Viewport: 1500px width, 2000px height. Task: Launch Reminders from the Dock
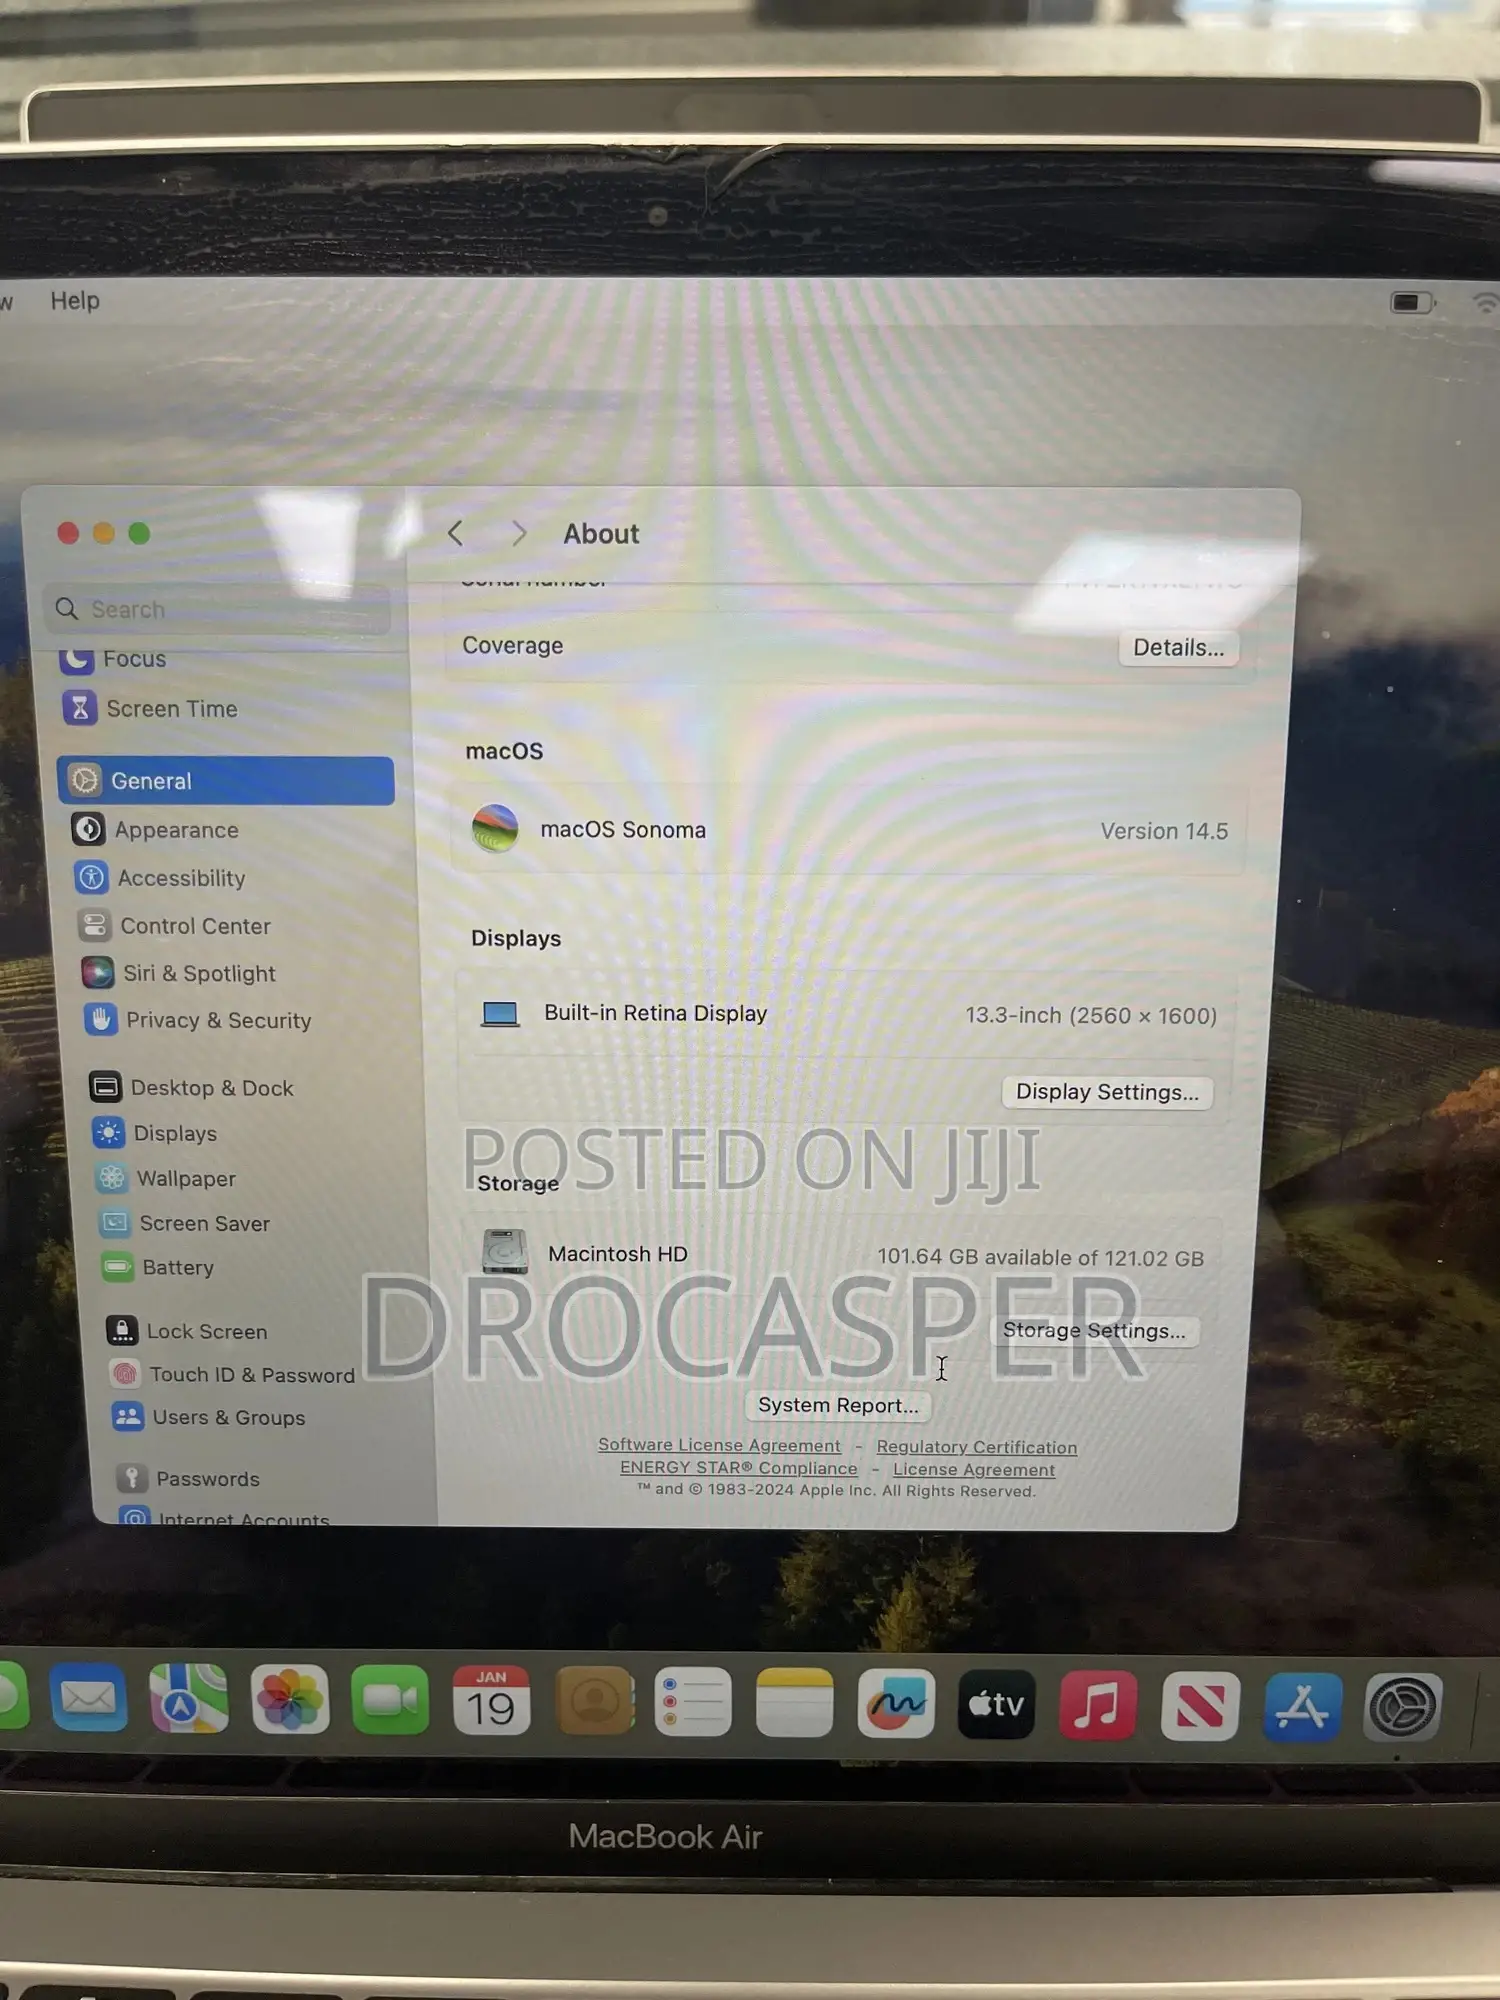pos(693,1702)
